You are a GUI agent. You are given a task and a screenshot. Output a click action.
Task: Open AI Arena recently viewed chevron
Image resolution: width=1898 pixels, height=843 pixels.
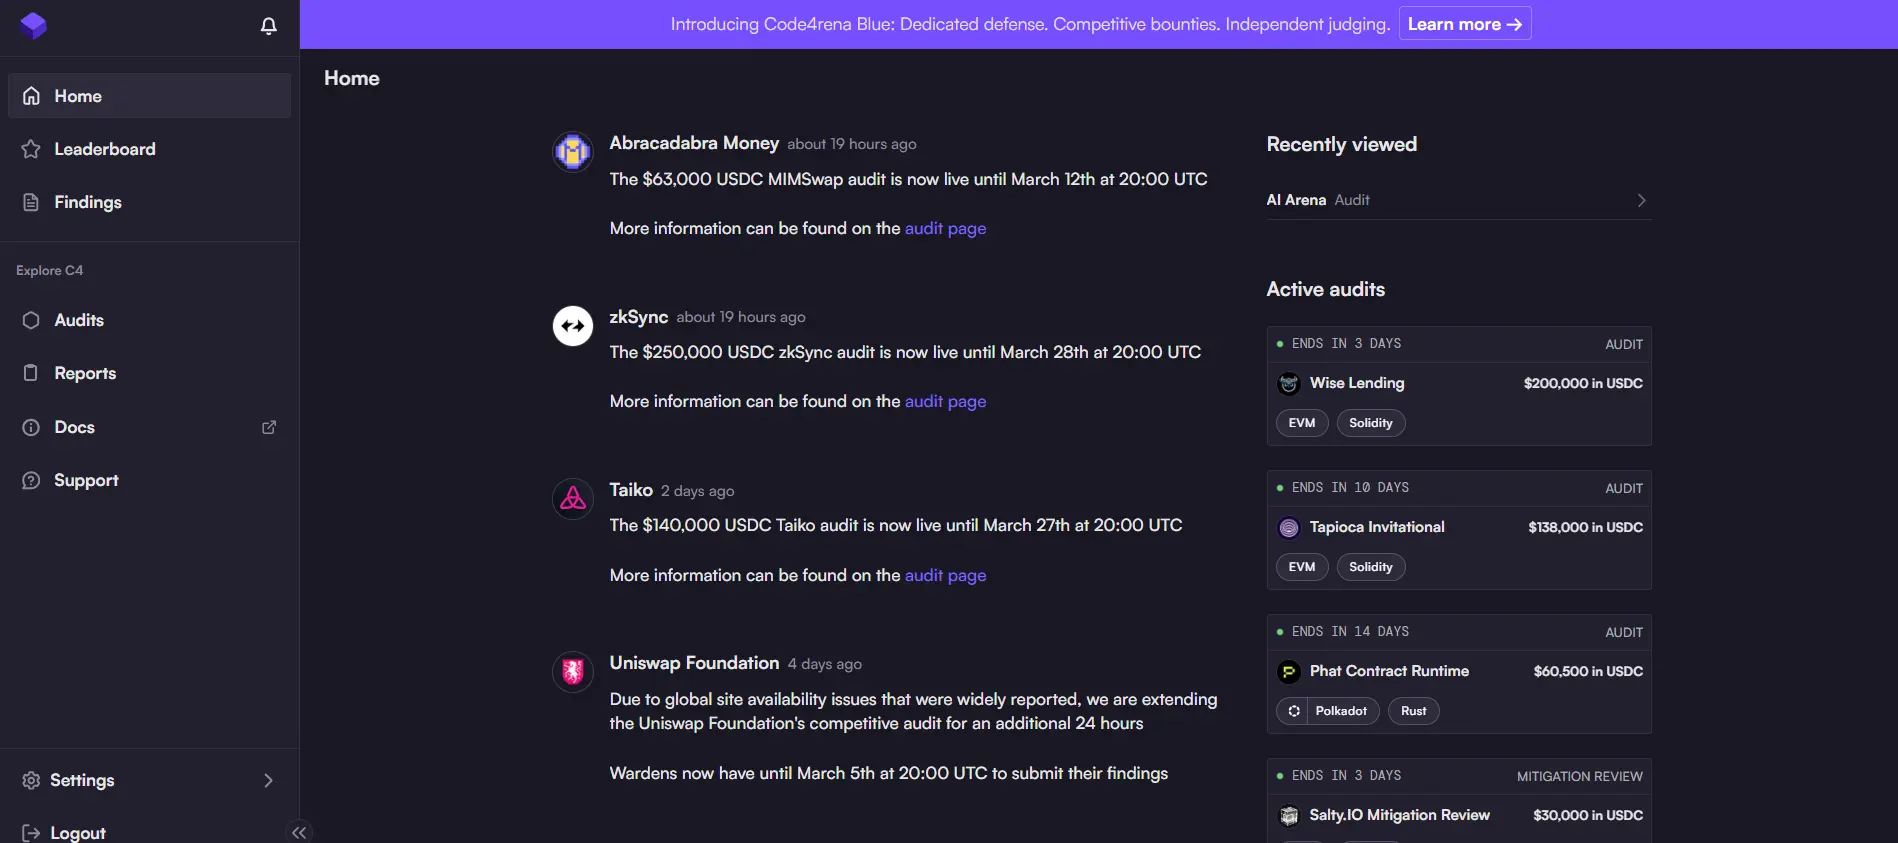coord(1641,200)
